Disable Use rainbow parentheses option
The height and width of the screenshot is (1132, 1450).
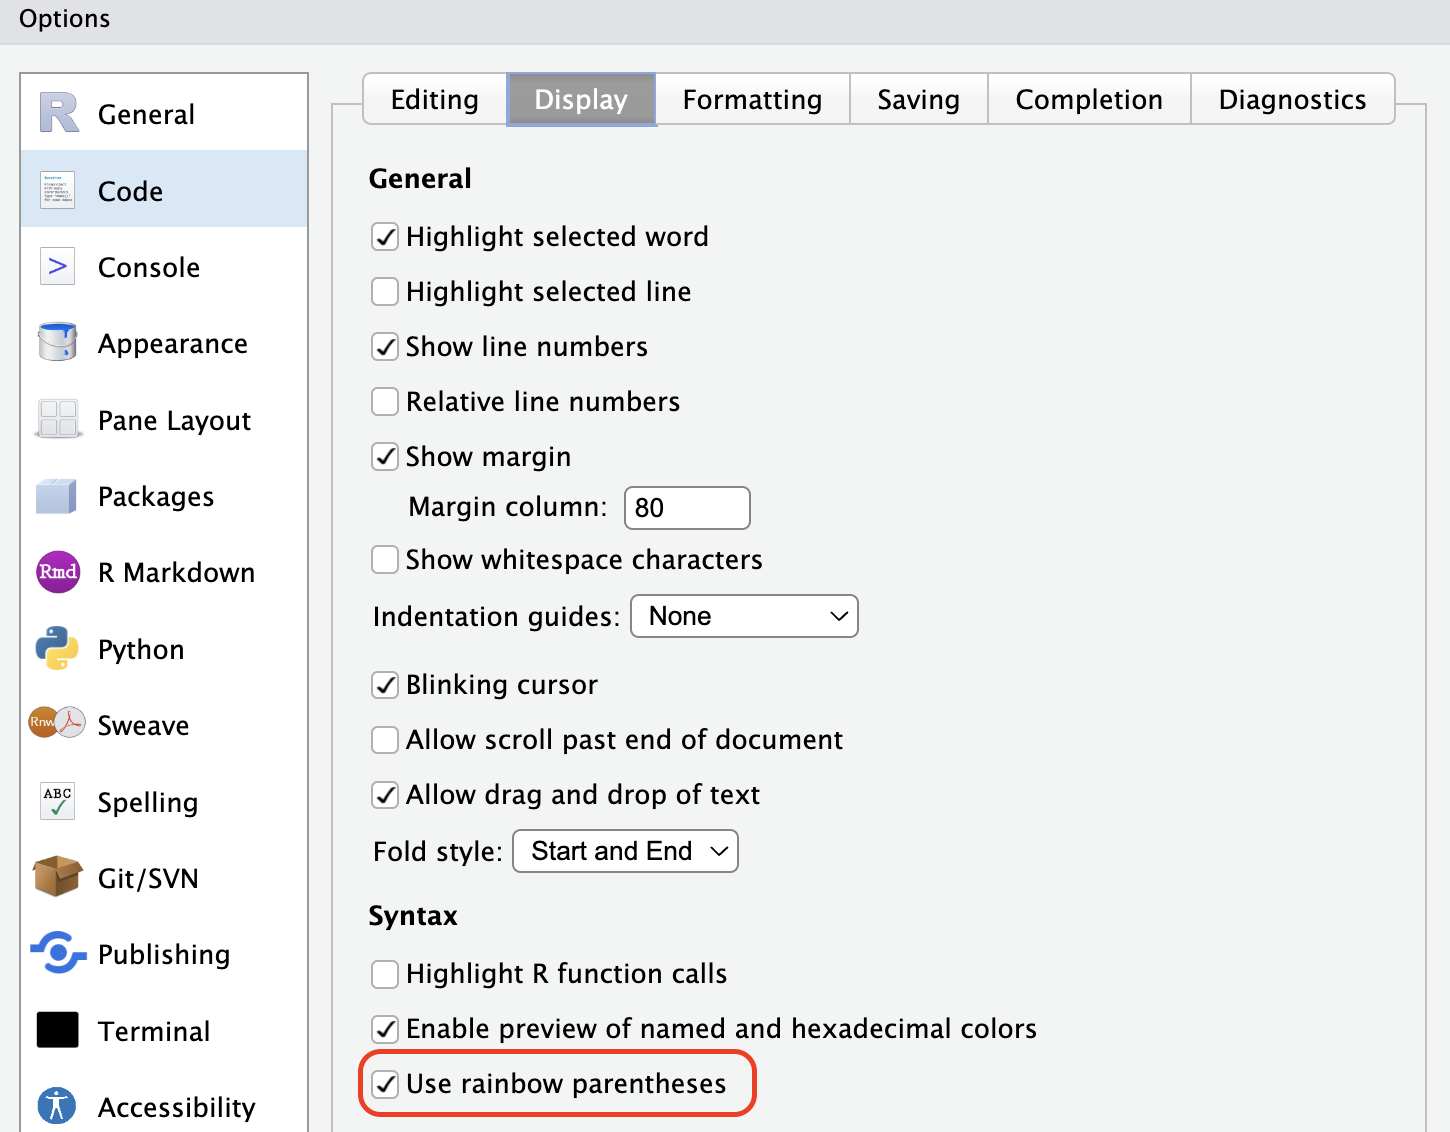tap(385, 1084)
